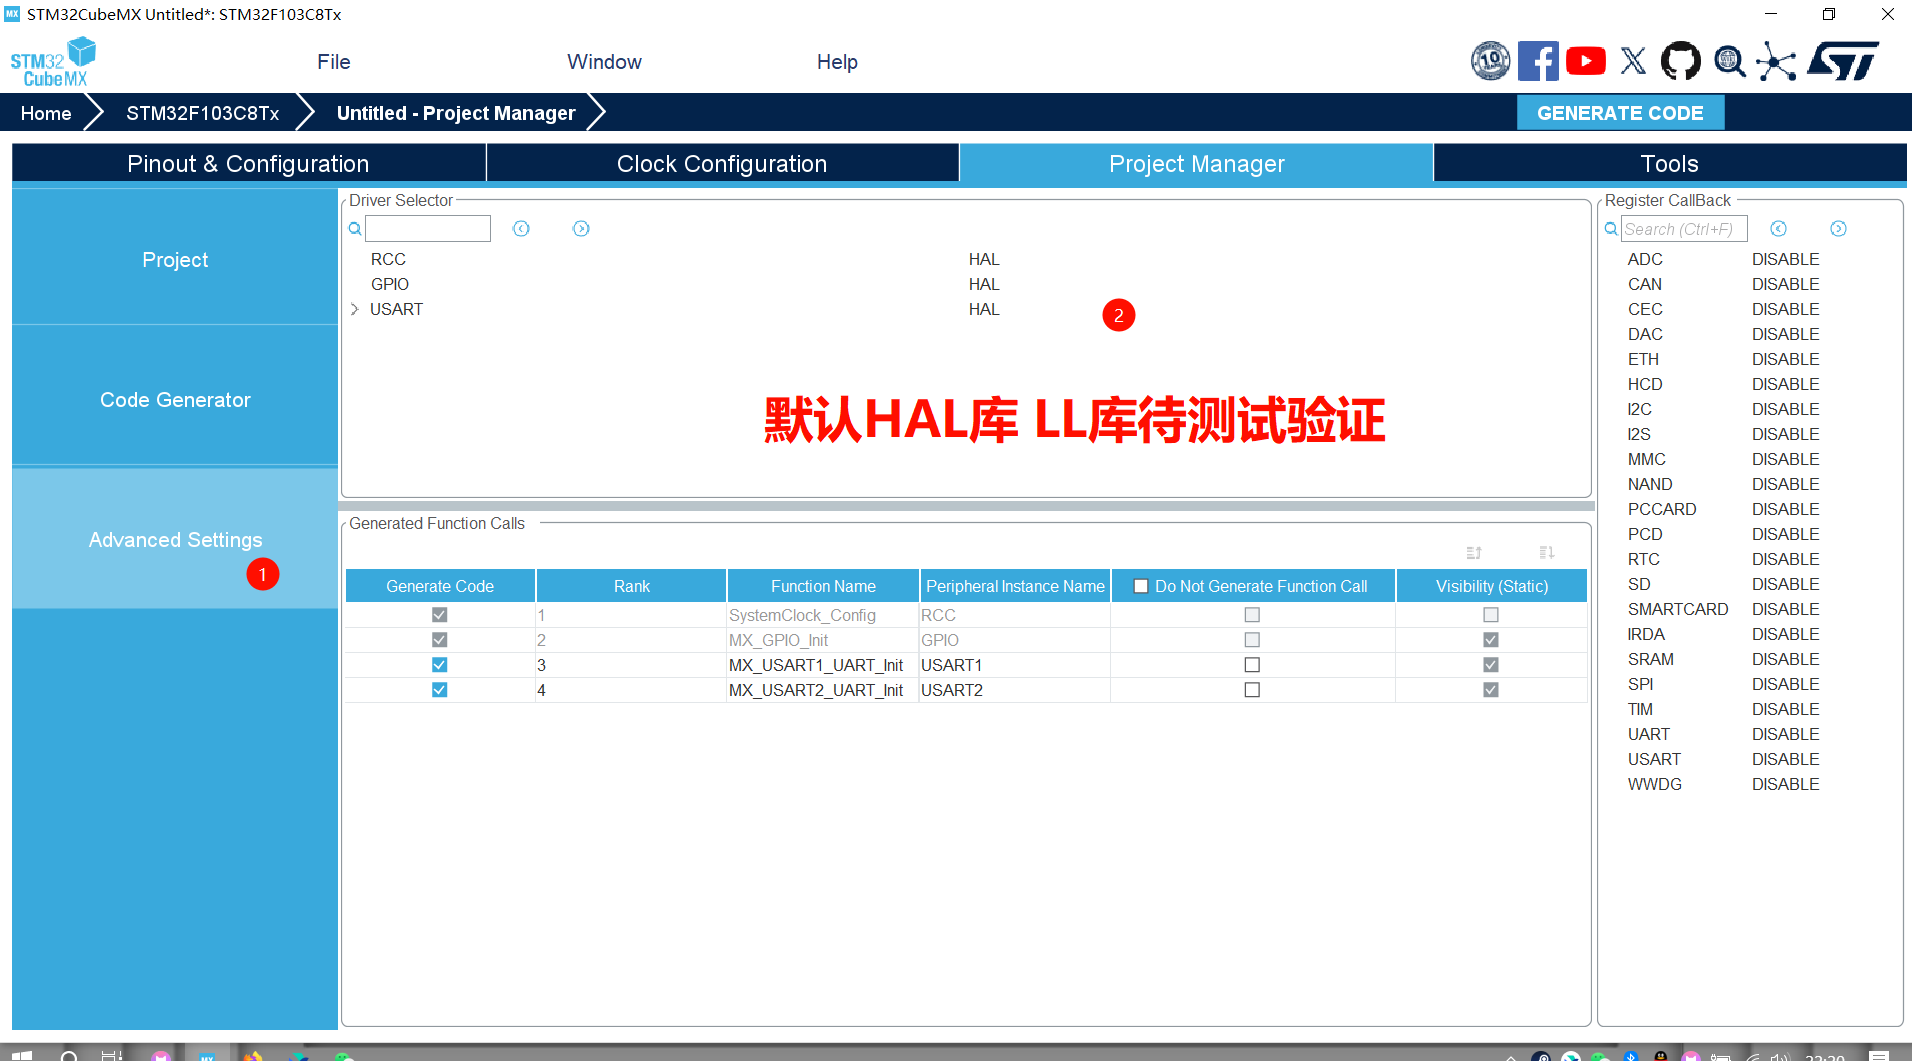Click the Function Name column header
This screenshot has width=1912, height=1061.
[823, 586]
